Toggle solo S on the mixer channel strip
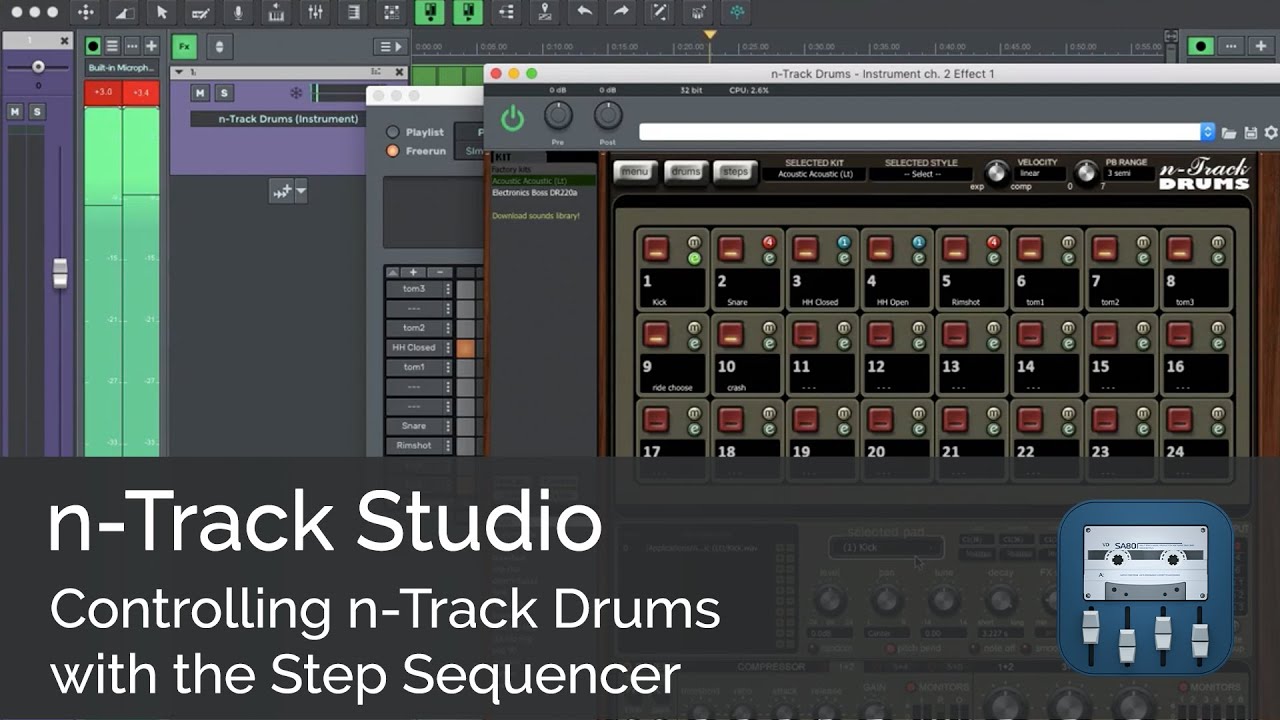 click(x=37, y=112)
